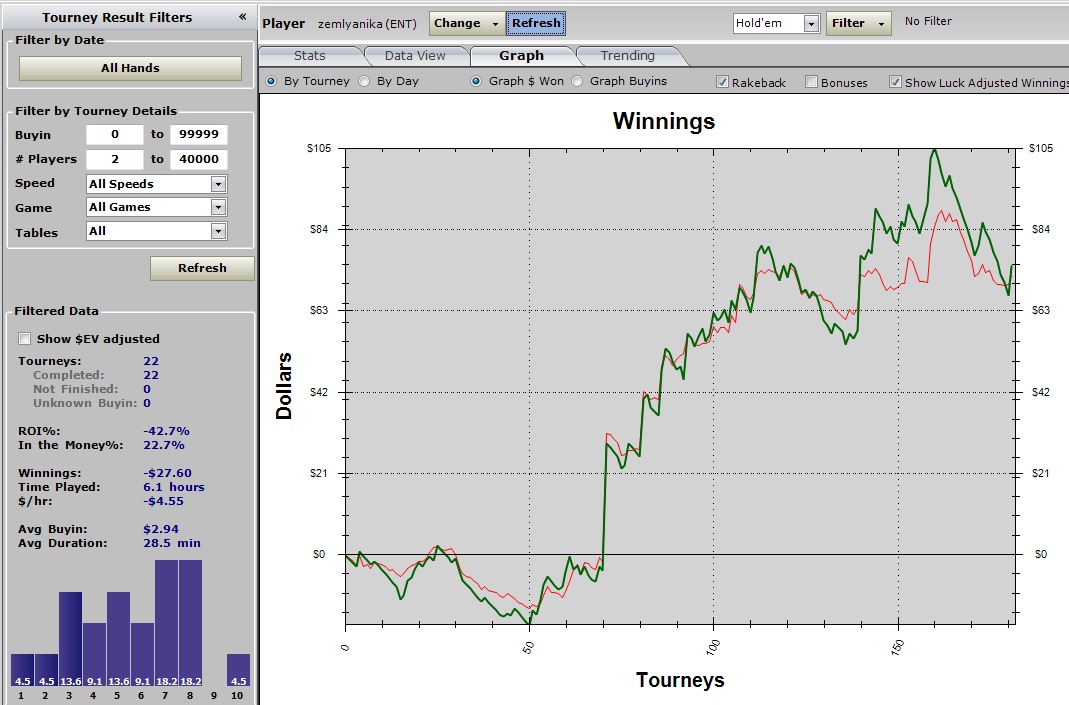
Task: Open the Speed dropdown
Action: [218, 184]
